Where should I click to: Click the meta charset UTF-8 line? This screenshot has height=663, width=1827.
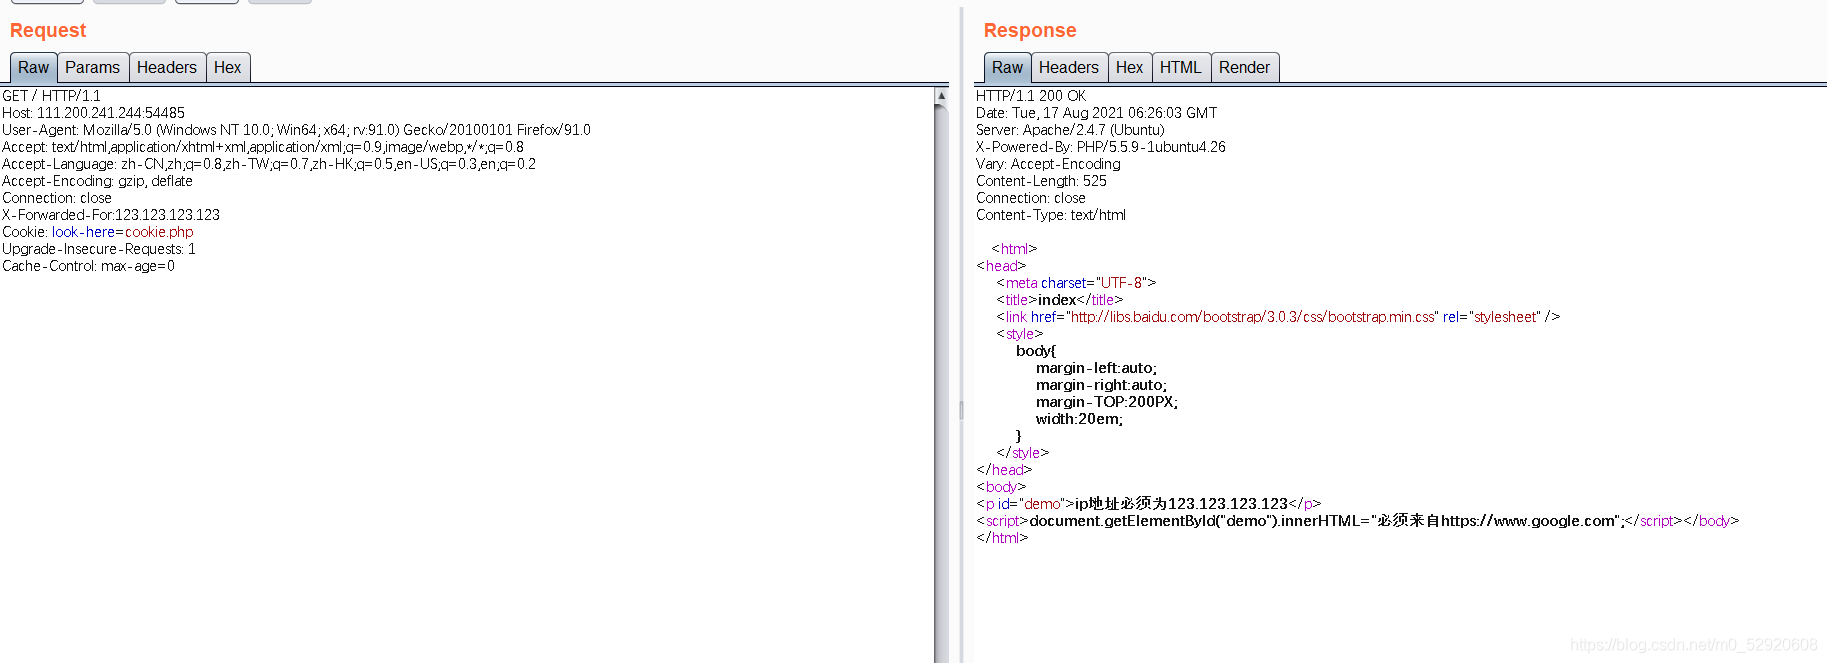coord(1076,283)
